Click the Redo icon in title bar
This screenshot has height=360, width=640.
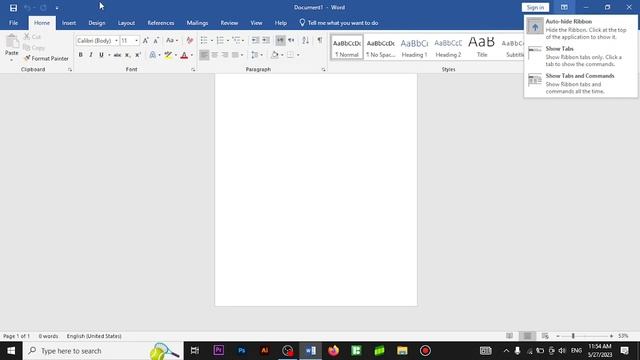(x=43, y=8)
